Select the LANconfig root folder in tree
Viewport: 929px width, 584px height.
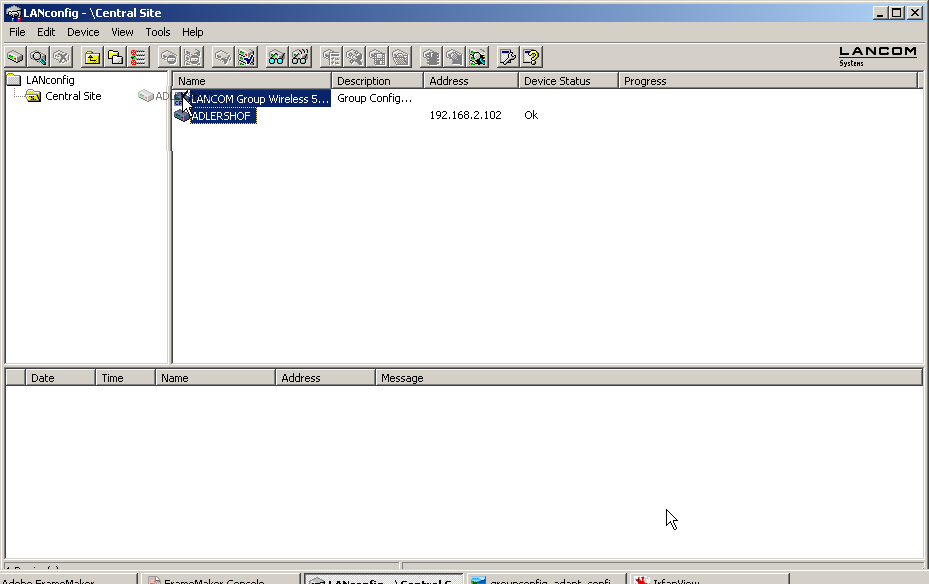pyautogui.click(x=49, y=80)
